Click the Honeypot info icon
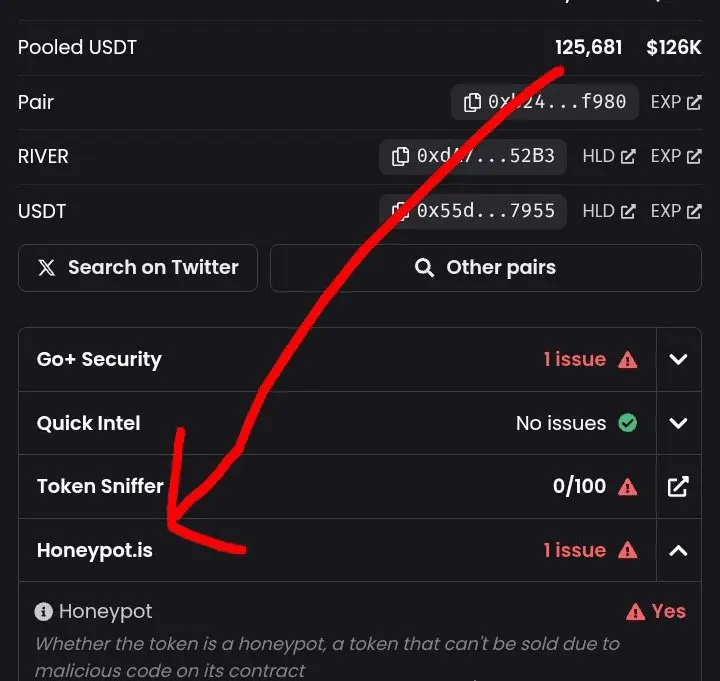 coord(44,611)
